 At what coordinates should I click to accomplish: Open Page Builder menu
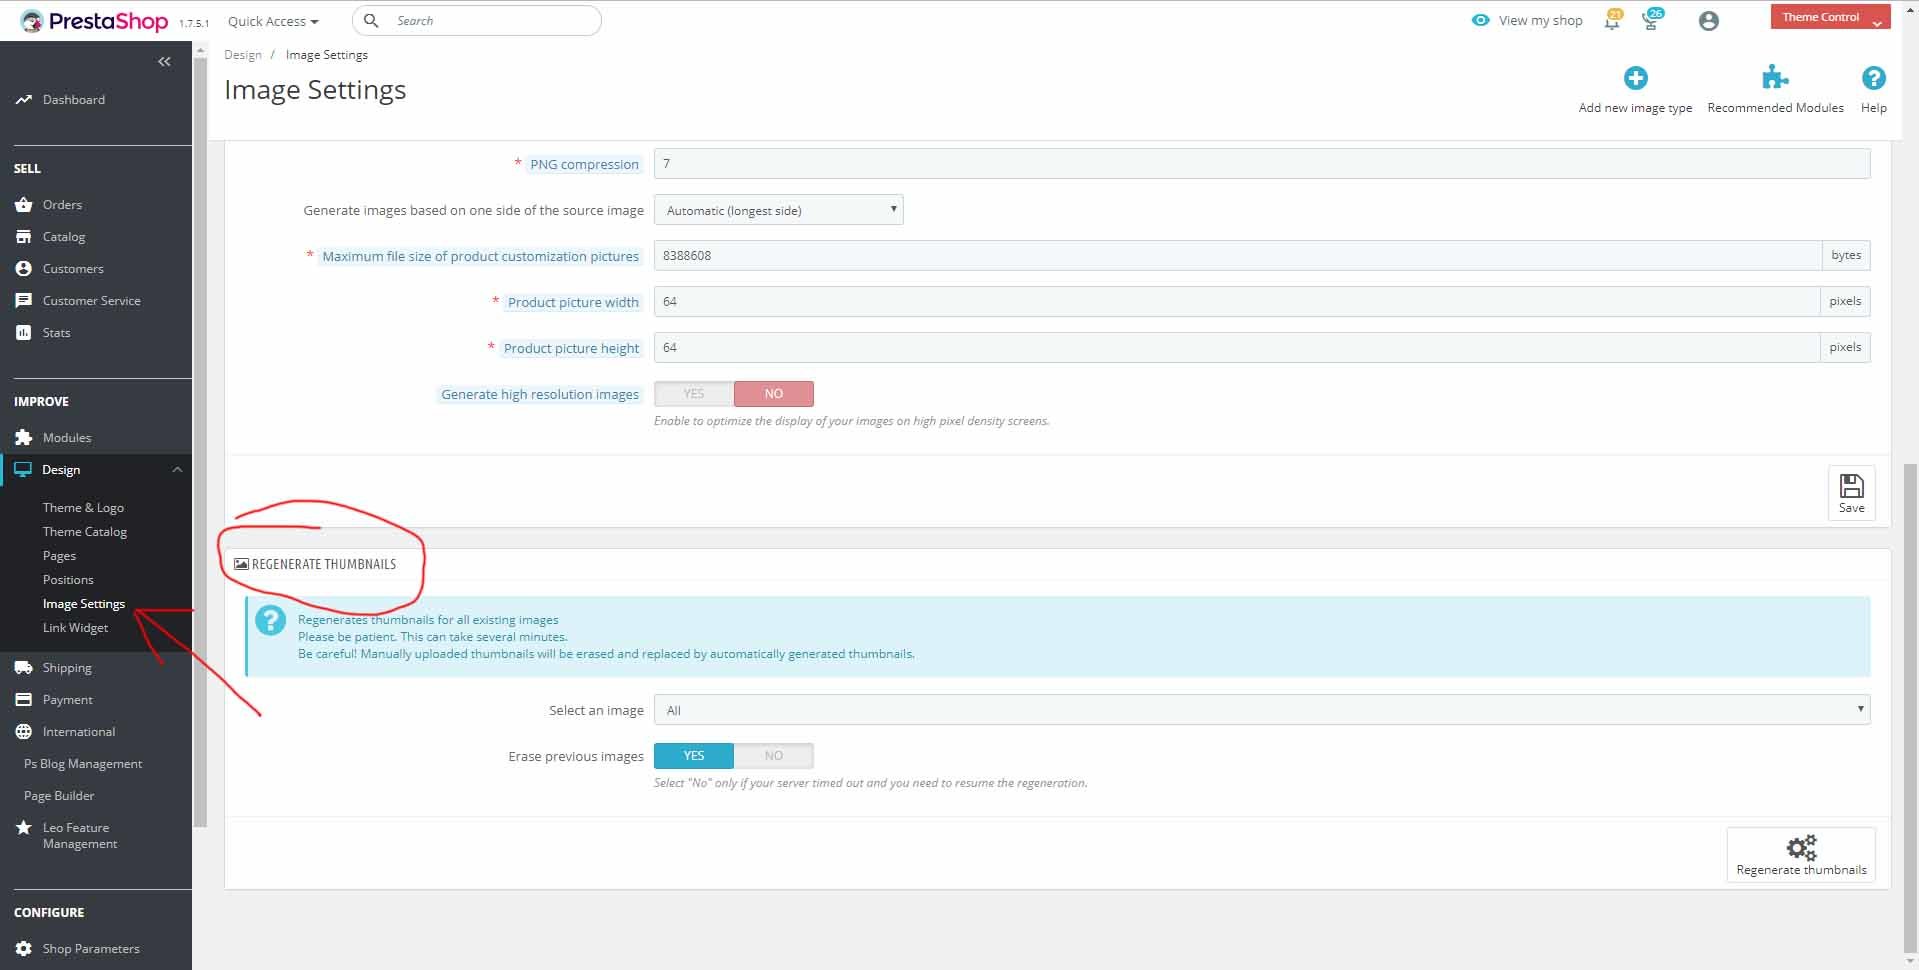59,796
